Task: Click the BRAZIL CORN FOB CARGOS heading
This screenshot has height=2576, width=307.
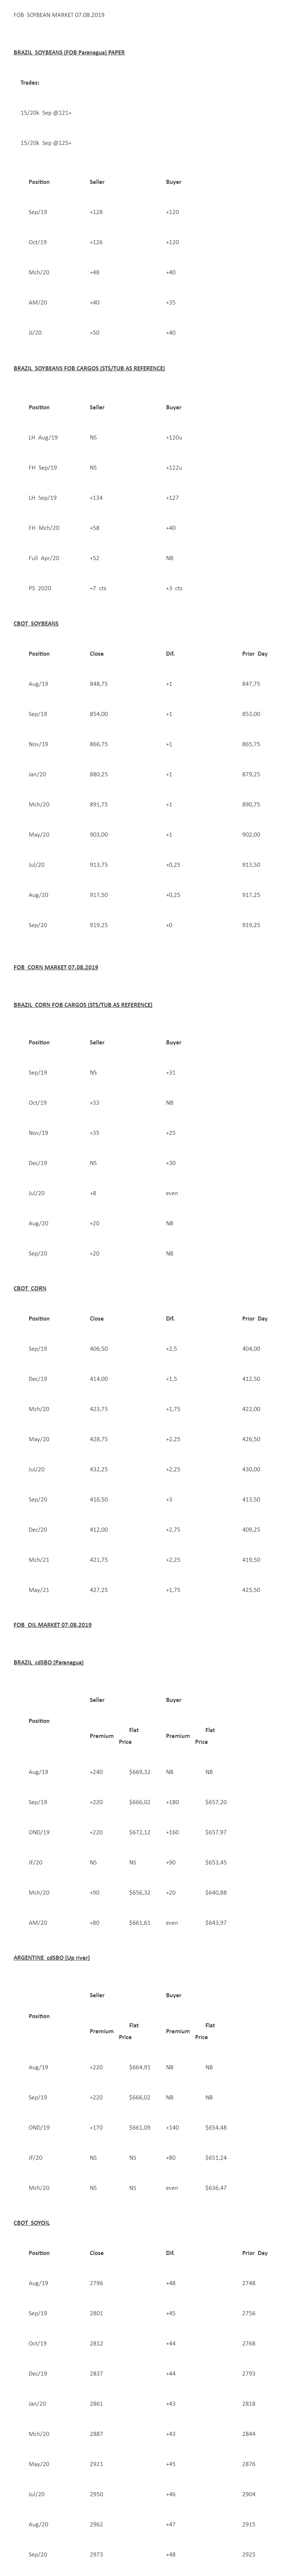Action: (x=83, y=1004)
